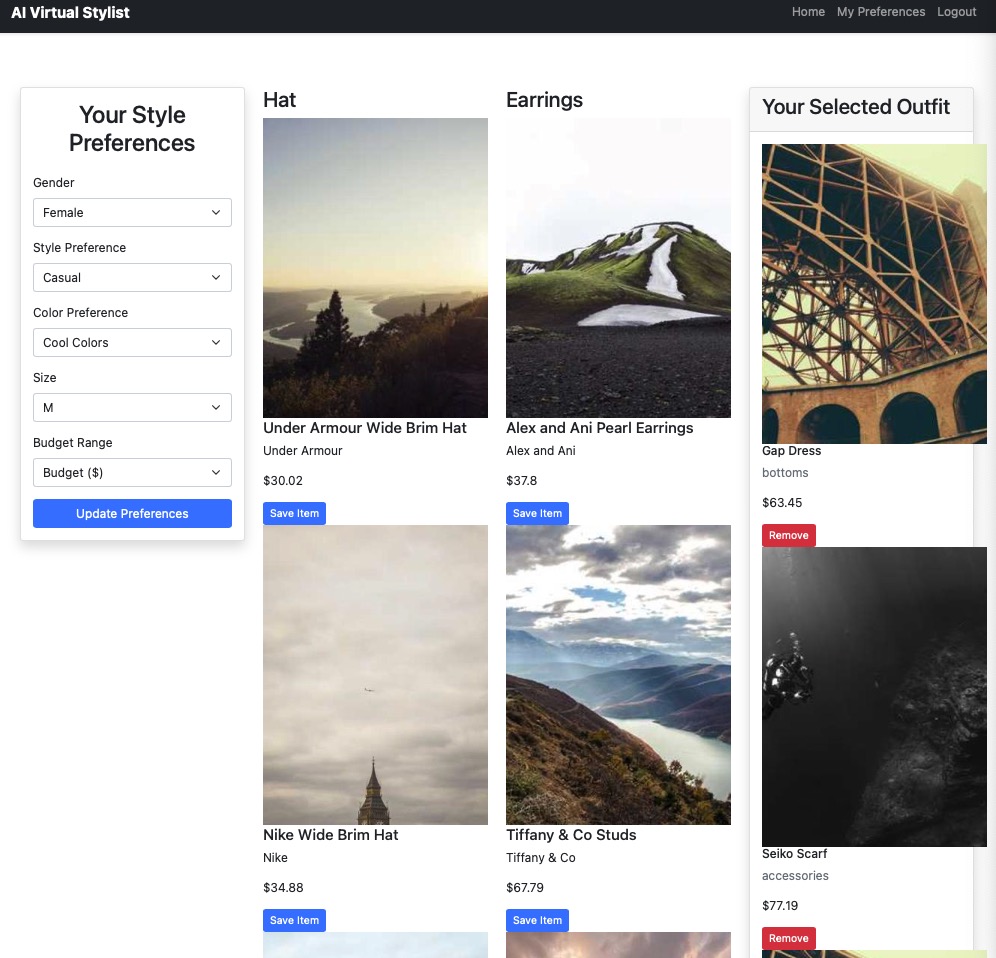This screenshot has width=996, height=958.
Task: Click the Gap Dress outfit image
Action: coord(874,294)
